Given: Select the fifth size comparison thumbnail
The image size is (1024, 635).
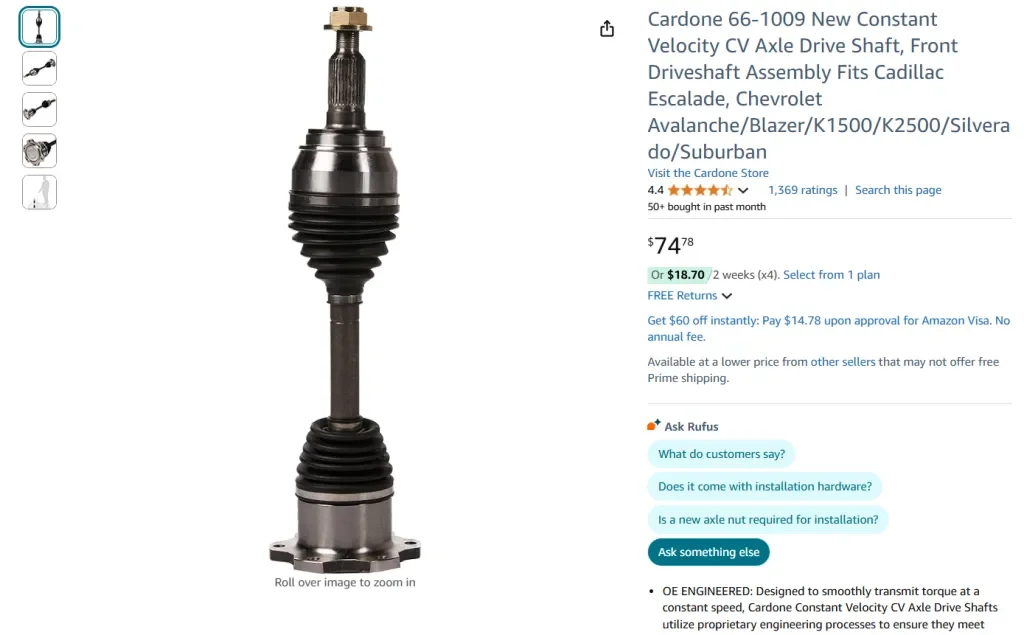Looking at the screenshot, I should tap(39, 192).
